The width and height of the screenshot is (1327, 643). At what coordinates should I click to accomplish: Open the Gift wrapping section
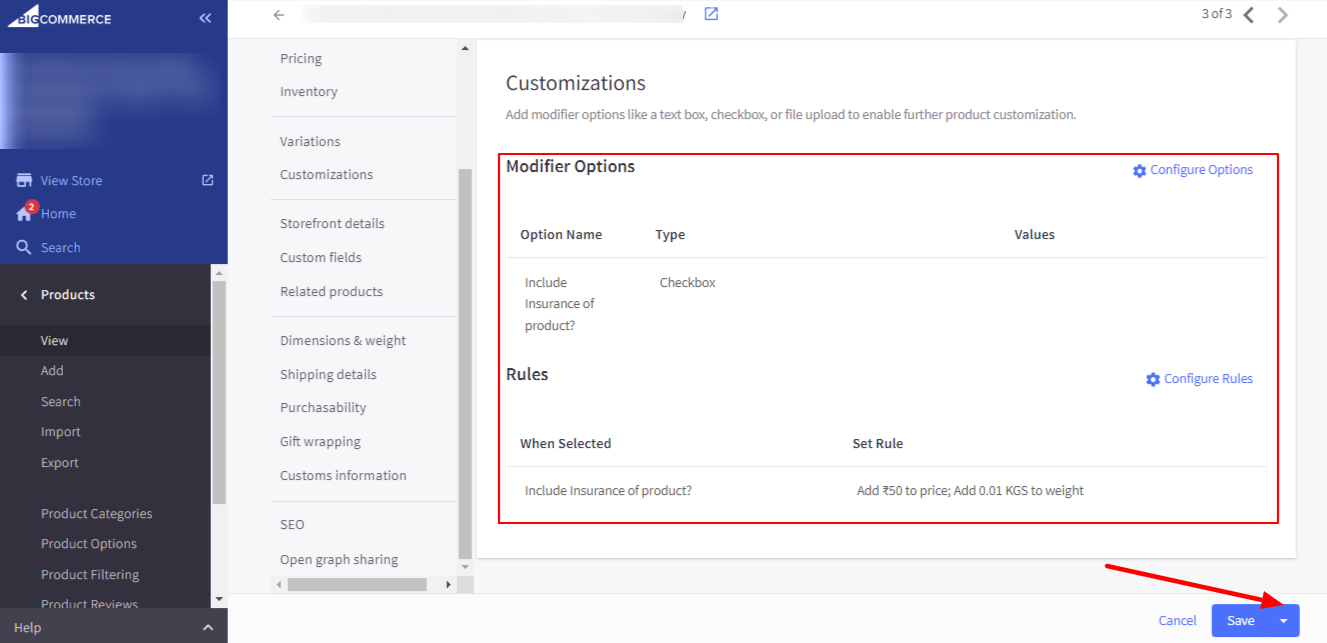(320, 441)
